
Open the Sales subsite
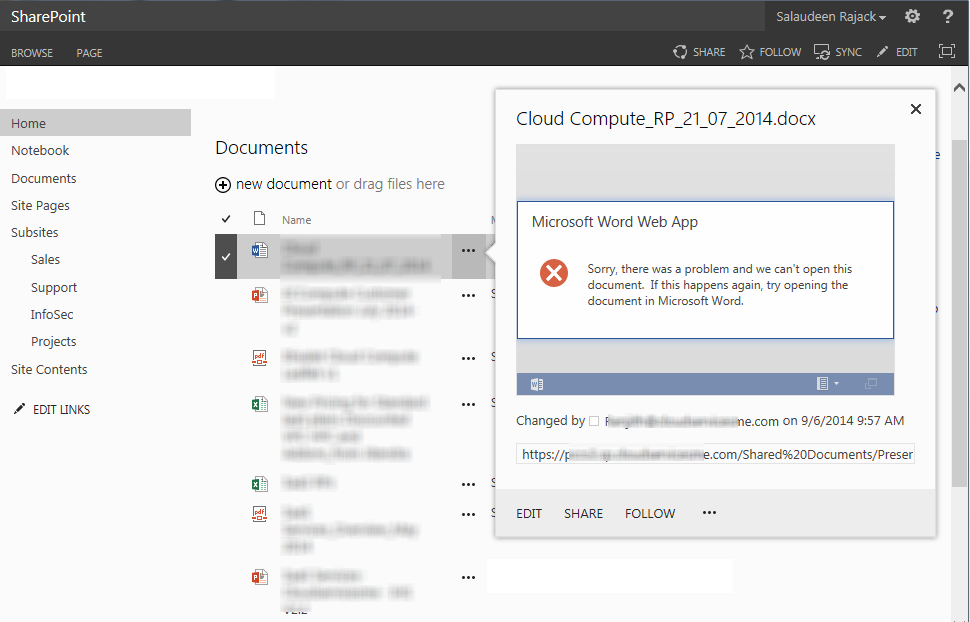pyautogui.click(x=45, y=259)
